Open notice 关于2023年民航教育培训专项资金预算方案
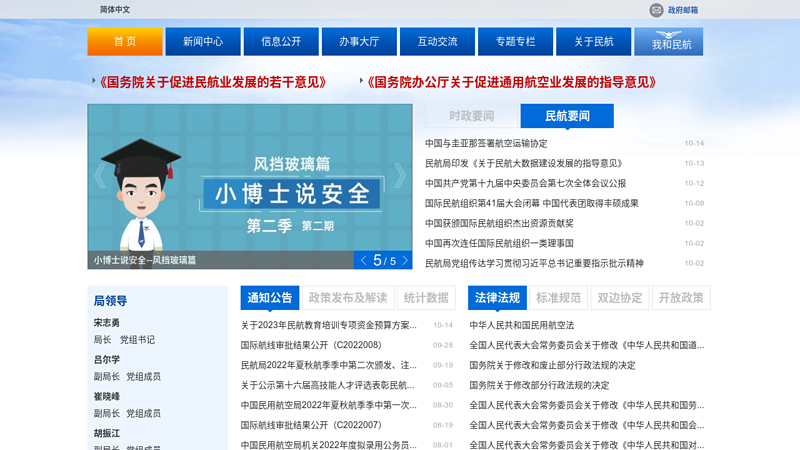Screen dimensions: 800x450 click(329, 325)
